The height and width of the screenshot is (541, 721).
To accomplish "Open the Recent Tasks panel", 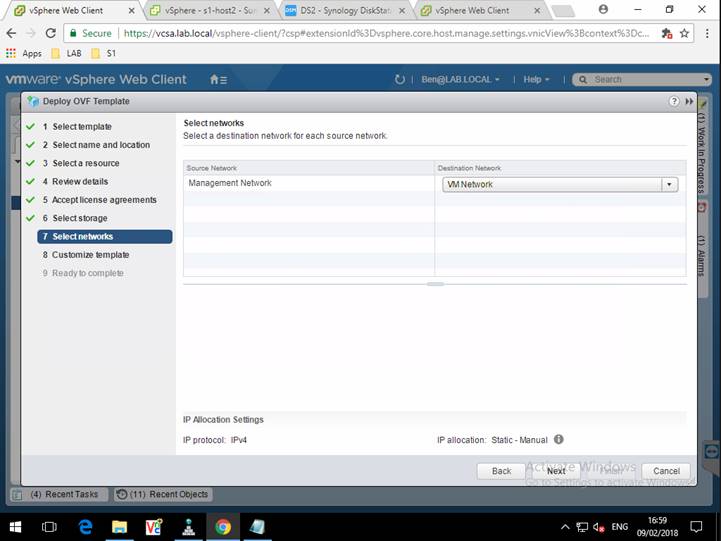I will pos(59,494).
